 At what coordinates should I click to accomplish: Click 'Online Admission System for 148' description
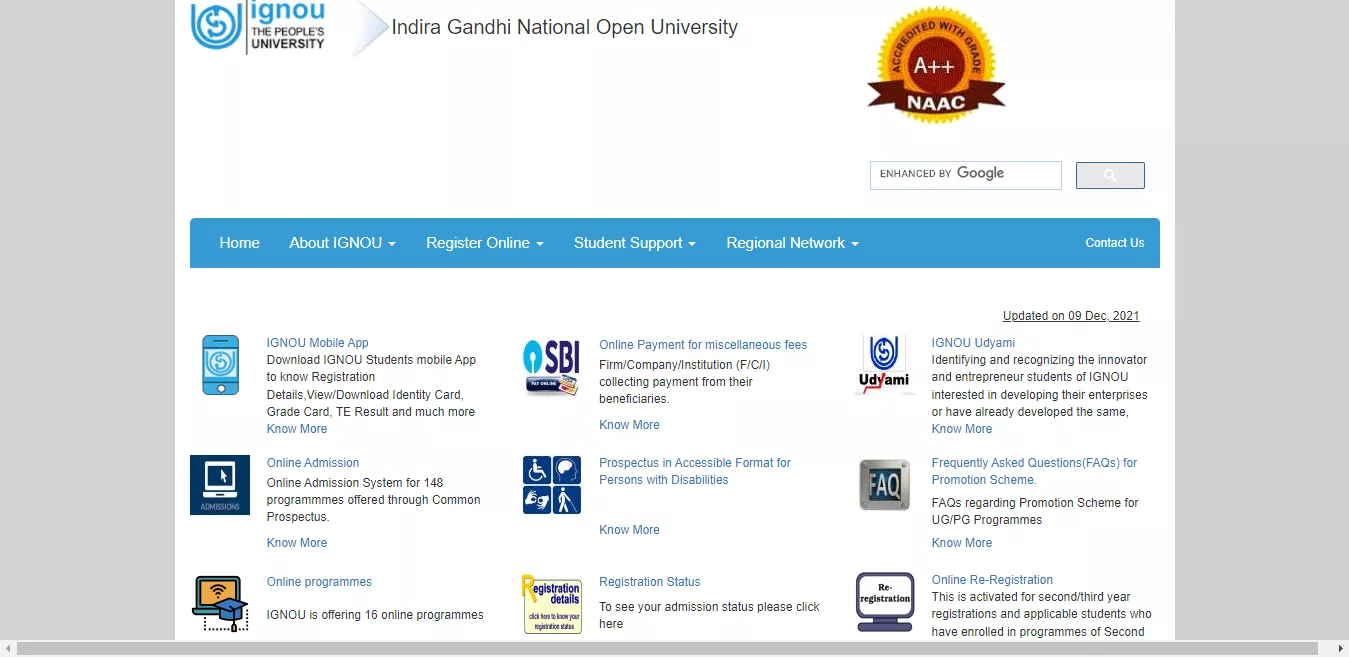coord(374,500)
